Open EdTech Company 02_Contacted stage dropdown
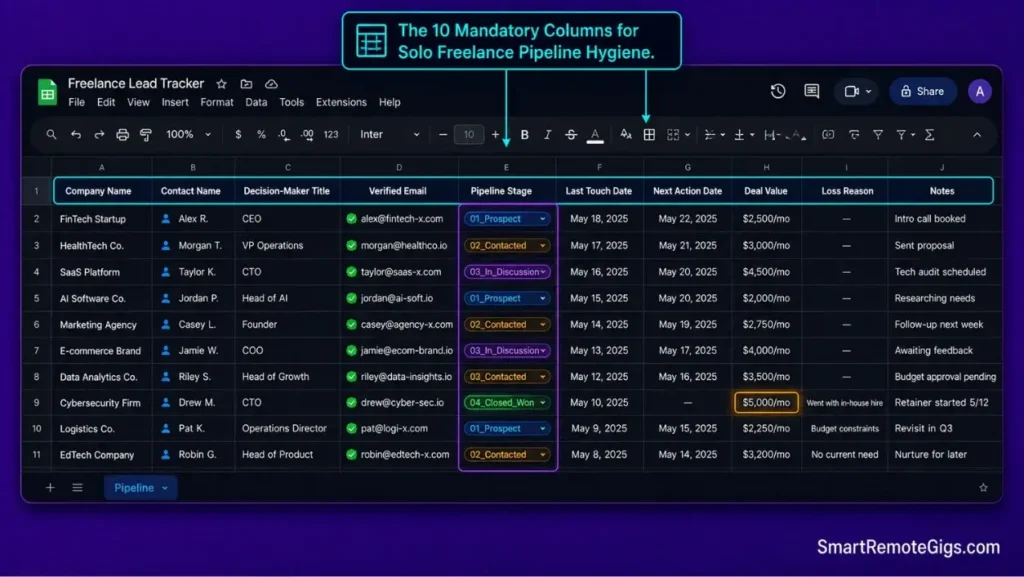Screen dimensions: 1024x577 (507, 454)
